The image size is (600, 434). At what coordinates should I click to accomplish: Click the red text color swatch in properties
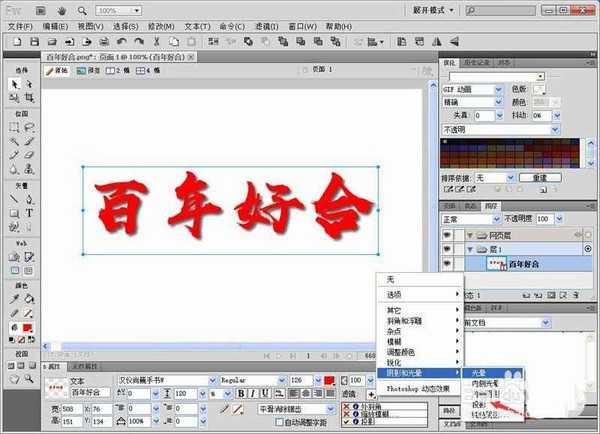[x=329, y=380]
